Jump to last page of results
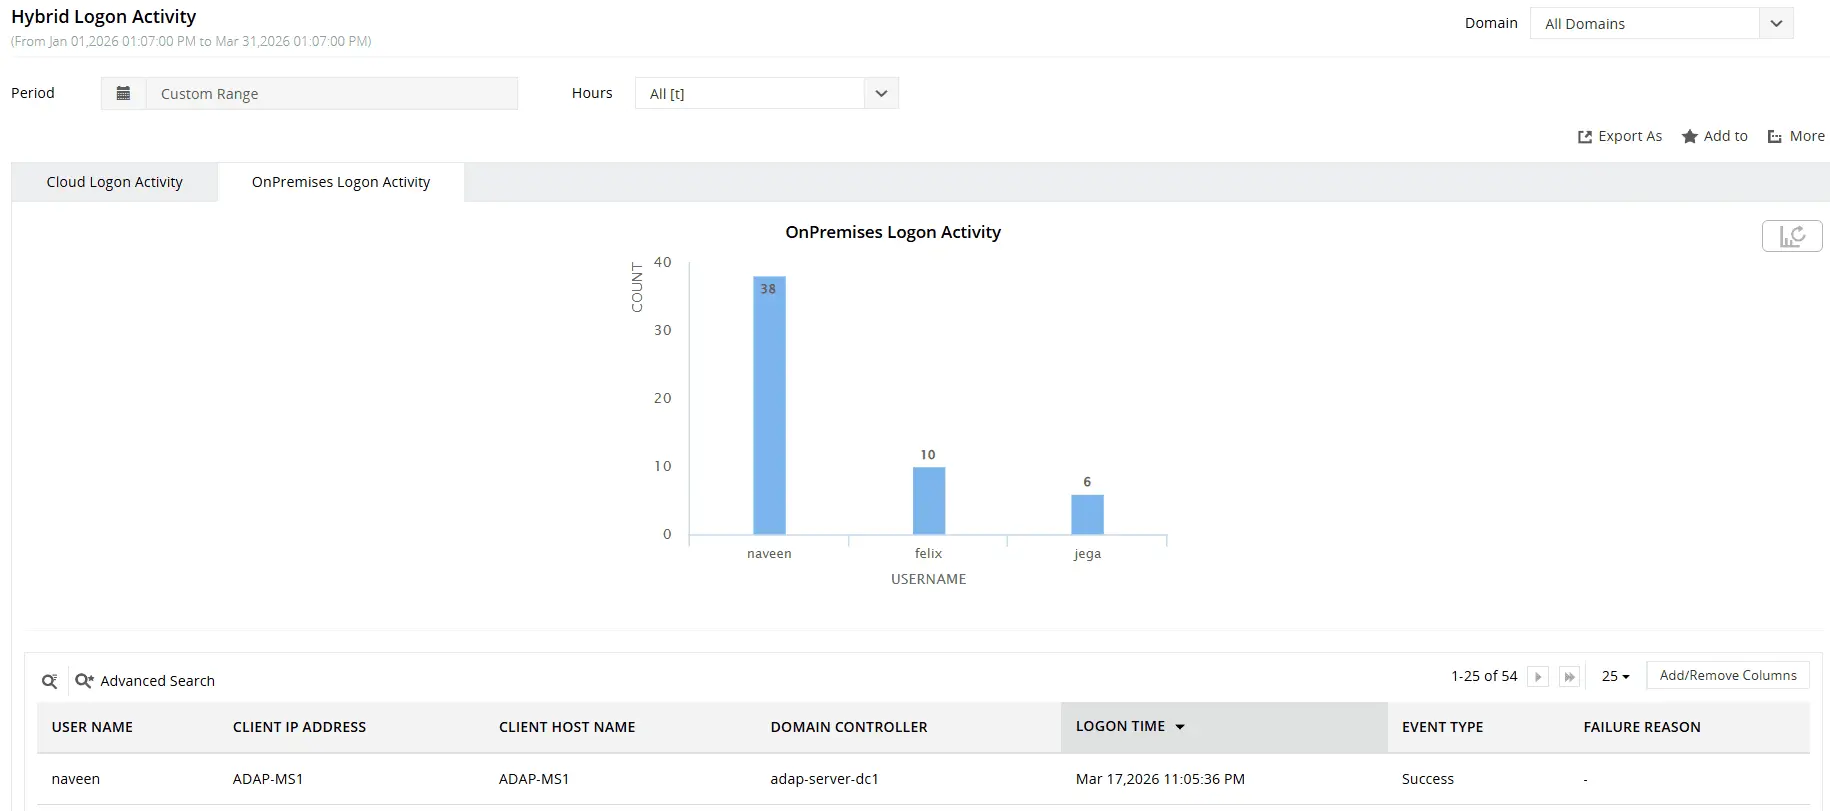 pos(1570,677)
